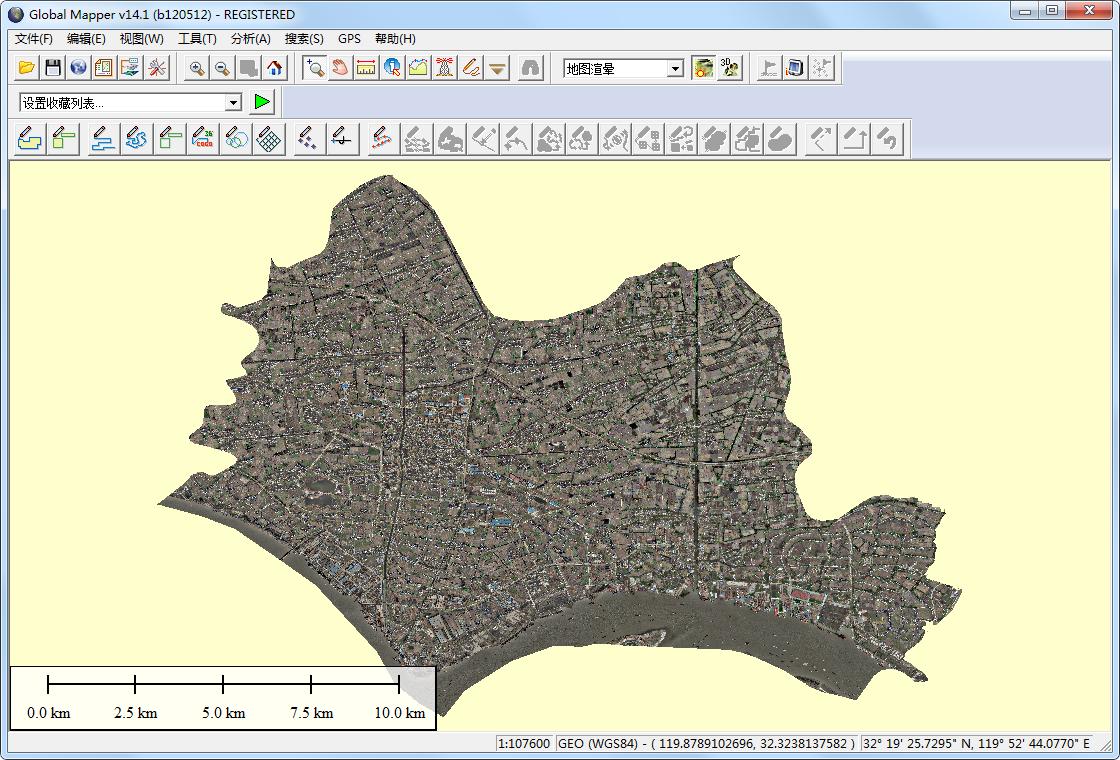This screenshot has width=1120, height=760.
Task: Open the 文件(F) menu
Action: pyautogui.click(x=34, y=39)
